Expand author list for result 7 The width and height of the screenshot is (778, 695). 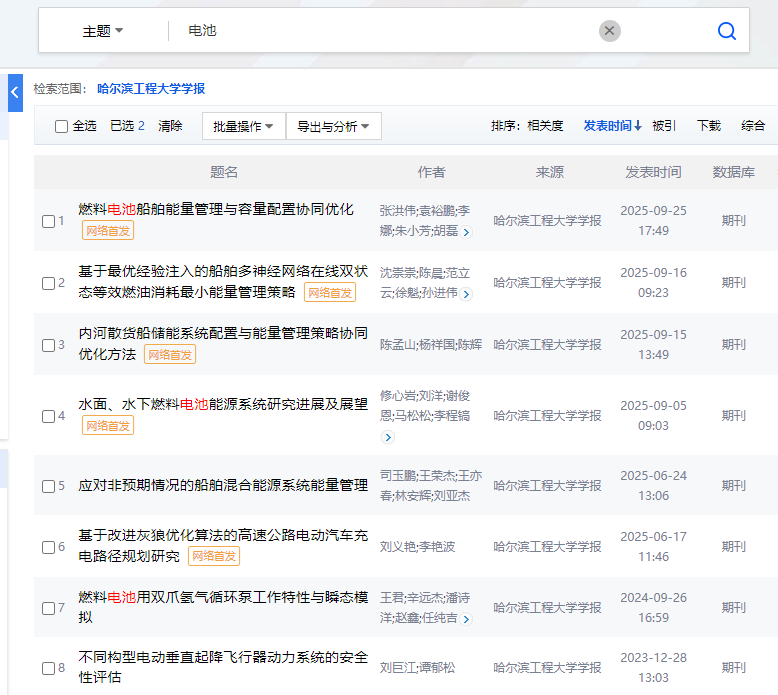click(466, 619)
